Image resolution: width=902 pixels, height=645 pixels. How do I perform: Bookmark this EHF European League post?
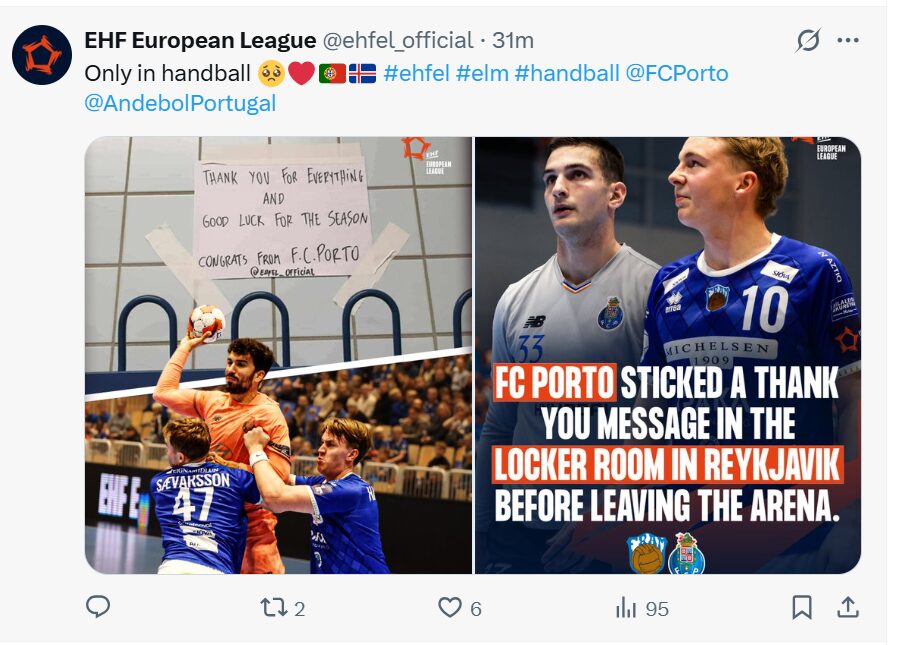click(x=802, y=608)
